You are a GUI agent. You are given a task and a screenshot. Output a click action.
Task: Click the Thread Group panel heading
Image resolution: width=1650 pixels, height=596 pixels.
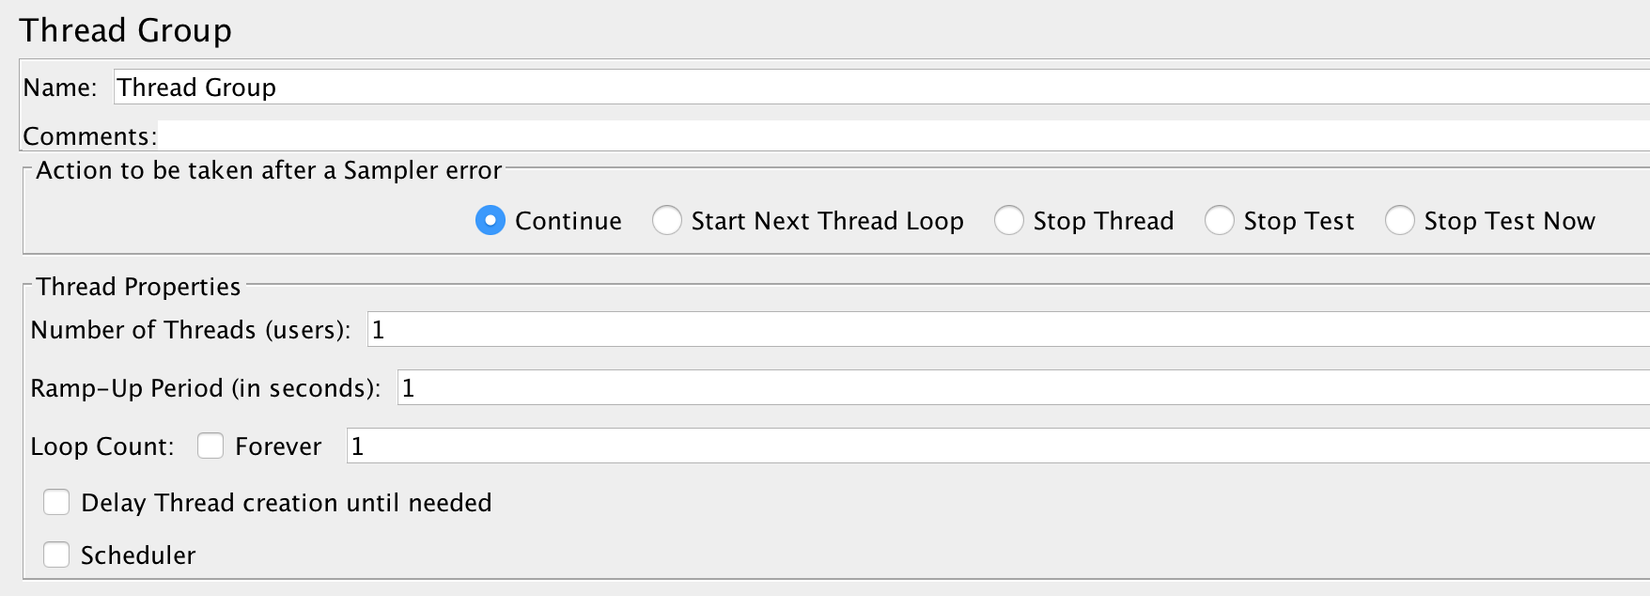125,30
